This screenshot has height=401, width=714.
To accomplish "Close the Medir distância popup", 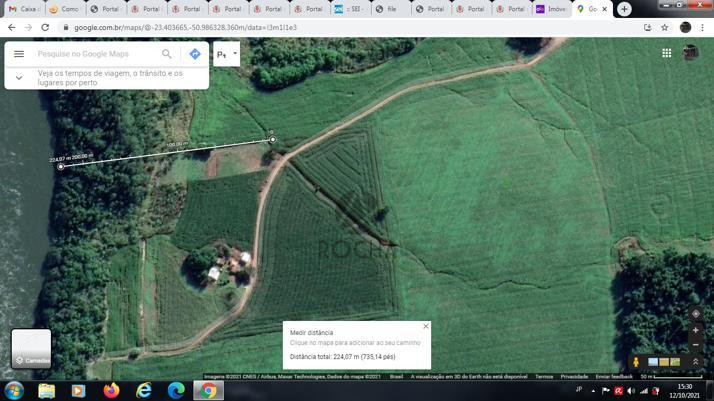I will click(x=425, y=326).
